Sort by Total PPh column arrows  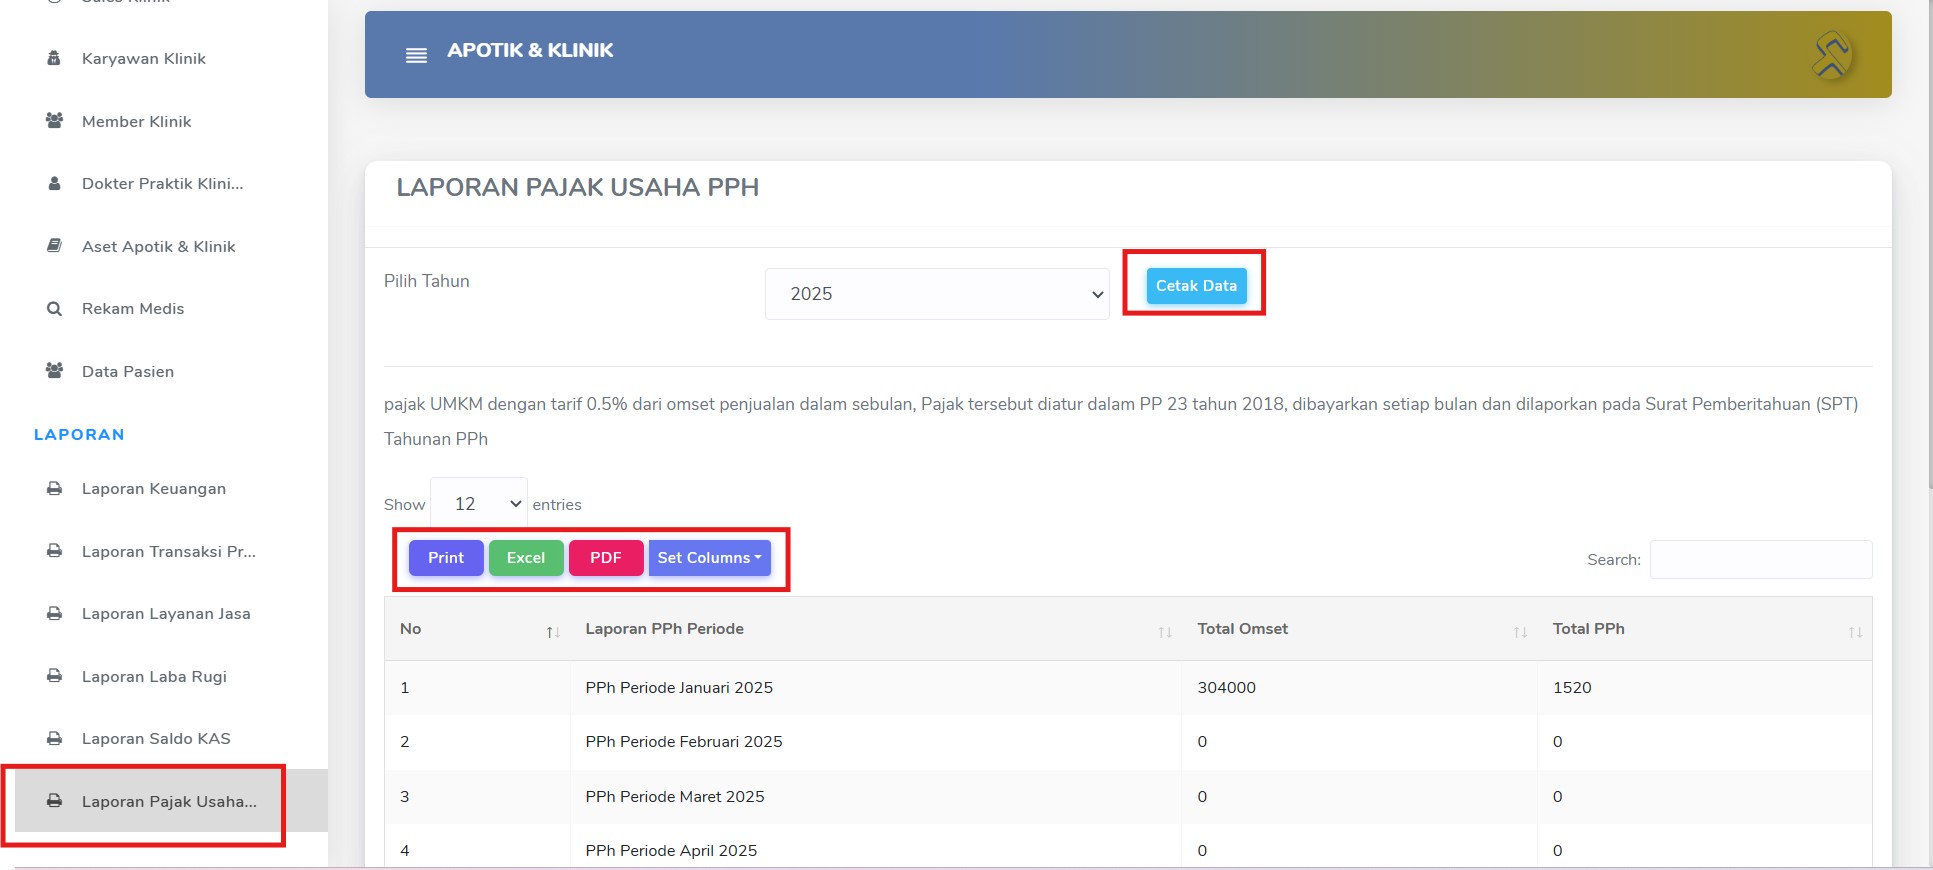1855,632
